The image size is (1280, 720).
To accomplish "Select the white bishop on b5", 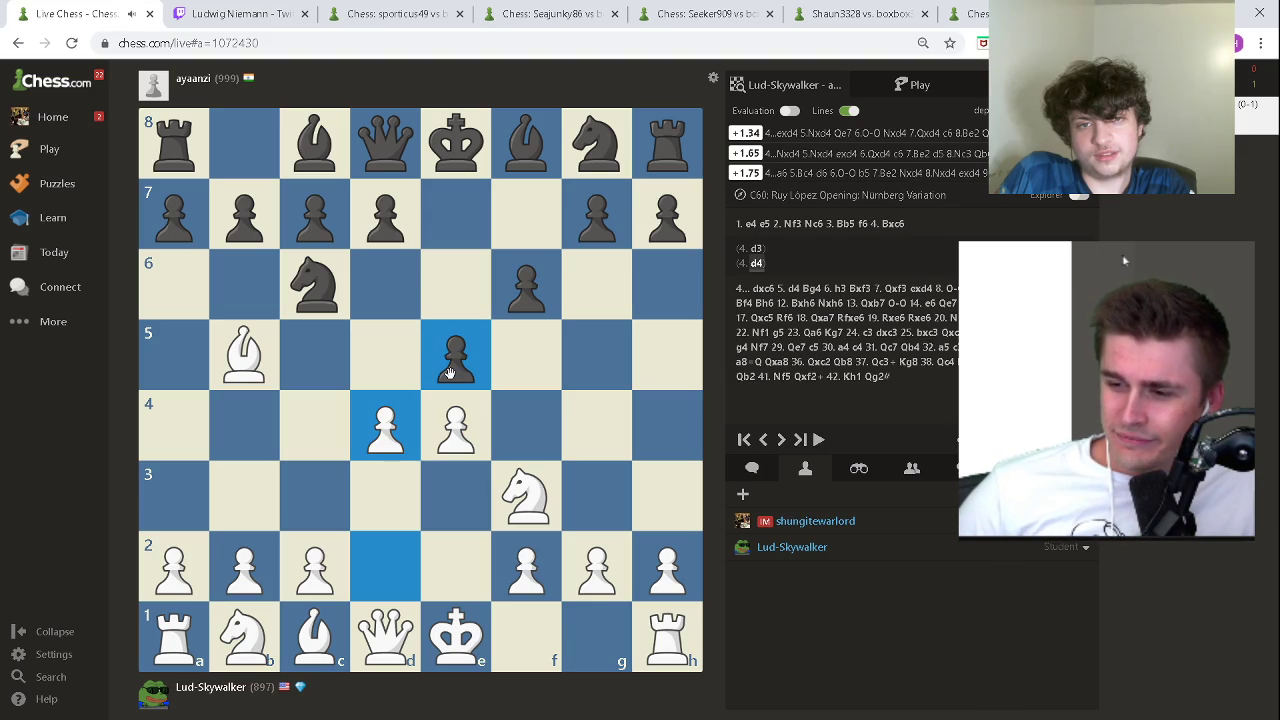I will click(244, 355).
